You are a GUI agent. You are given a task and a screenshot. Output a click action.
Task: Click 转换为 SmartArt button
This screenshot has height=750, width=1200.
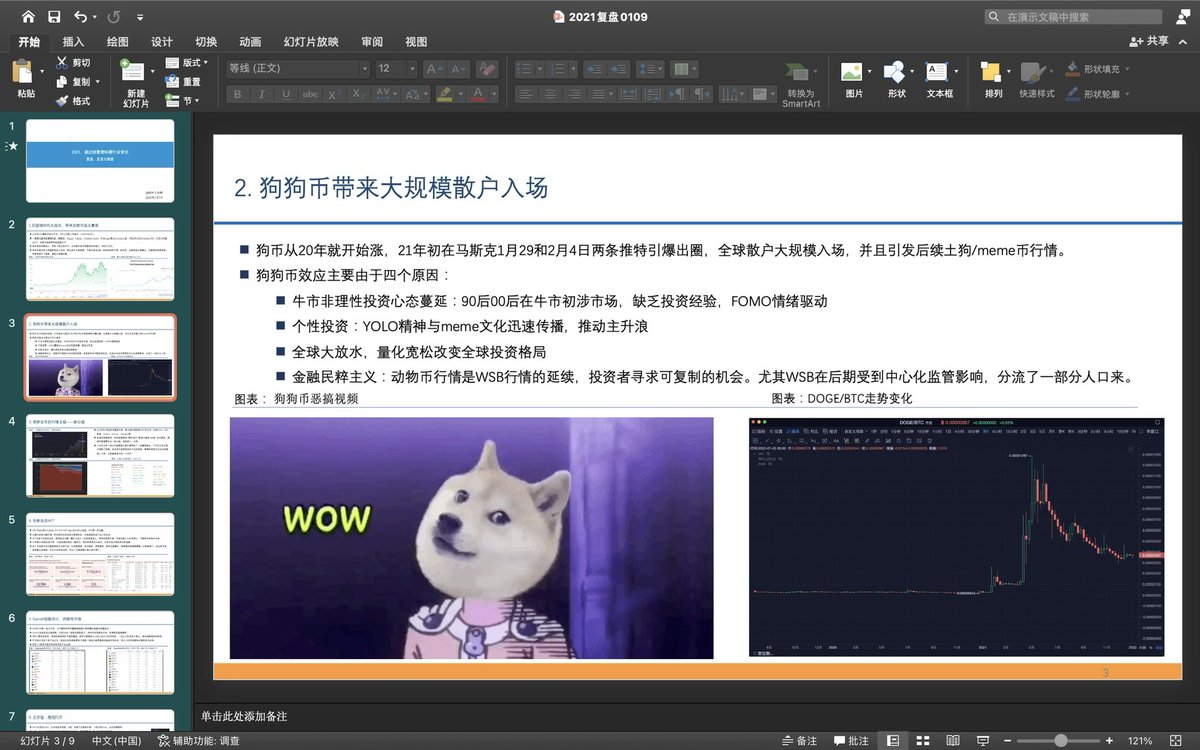[800, 84]
